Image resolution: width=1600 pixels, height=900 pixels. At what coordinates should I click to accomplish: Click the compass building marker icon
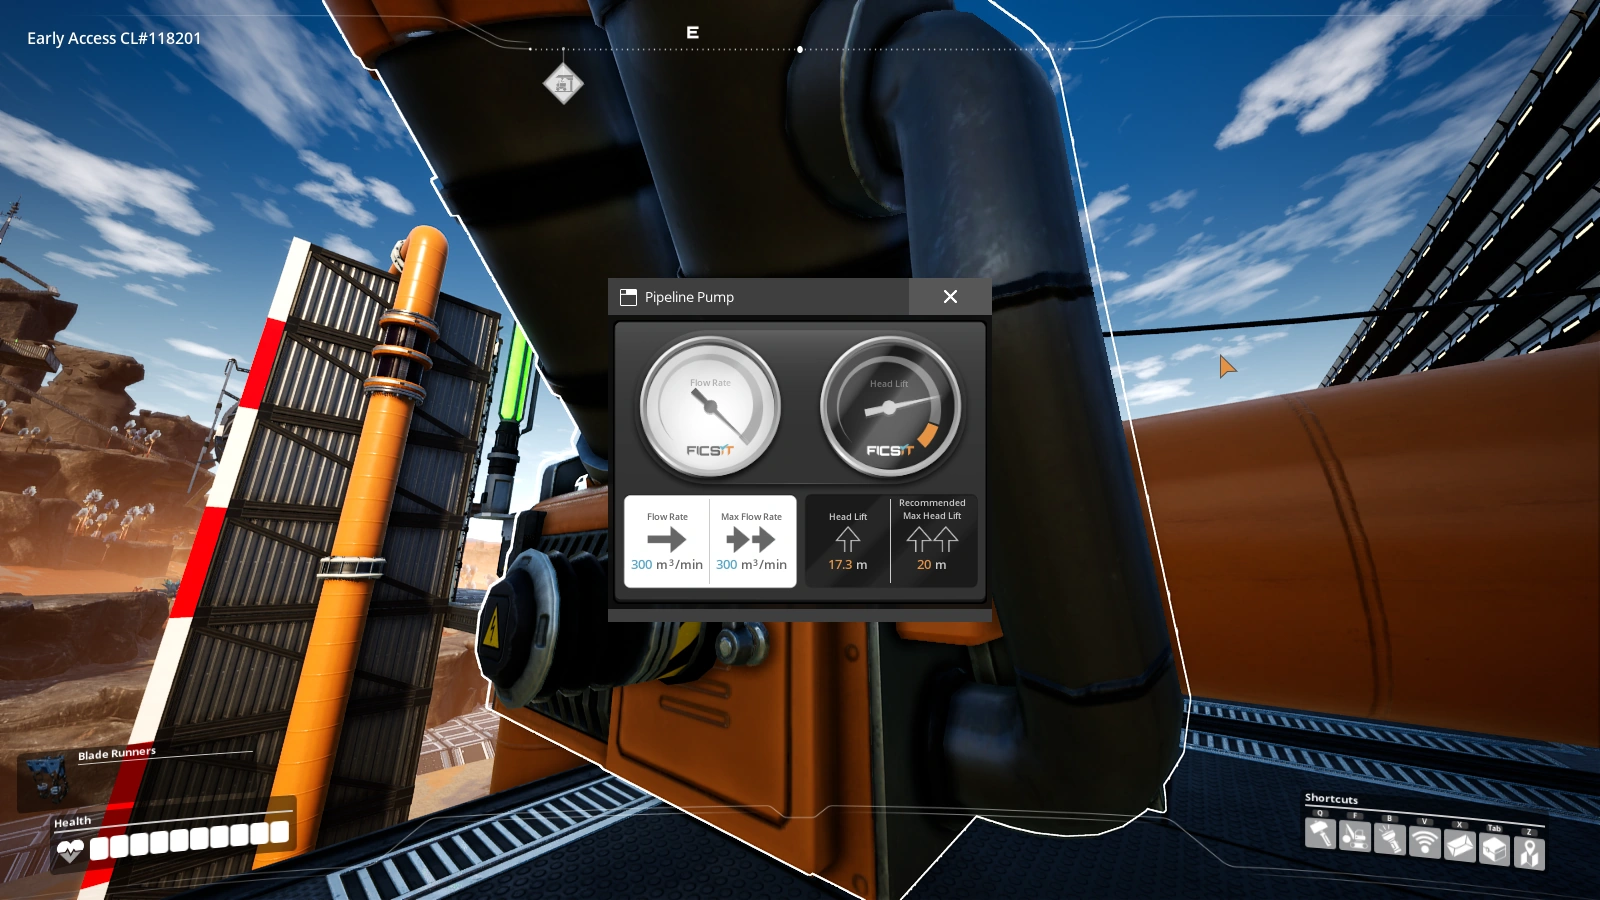point(563,83)
